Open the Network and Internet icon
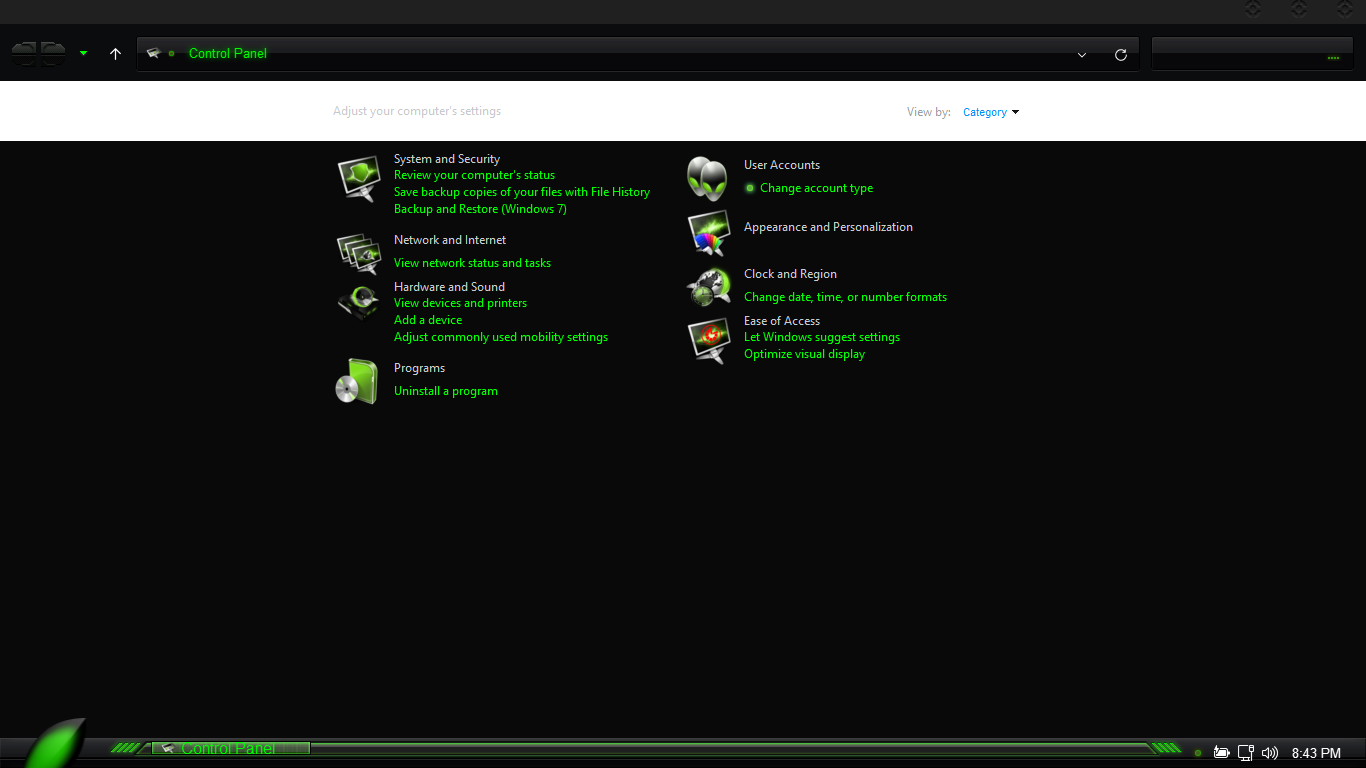This screenshot has width=1366, height=768. (x=358, y=254)
